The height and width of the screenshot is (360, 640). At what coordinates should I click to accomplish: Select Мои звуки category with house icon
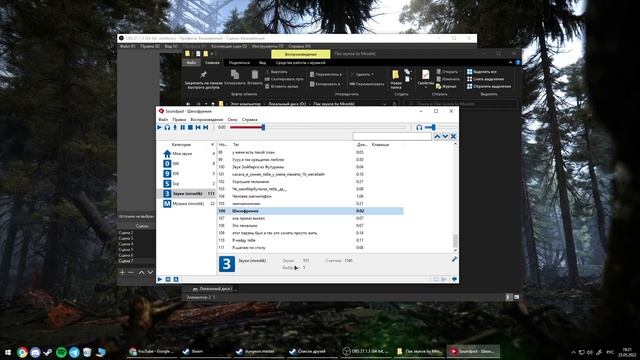pos(186,154)
